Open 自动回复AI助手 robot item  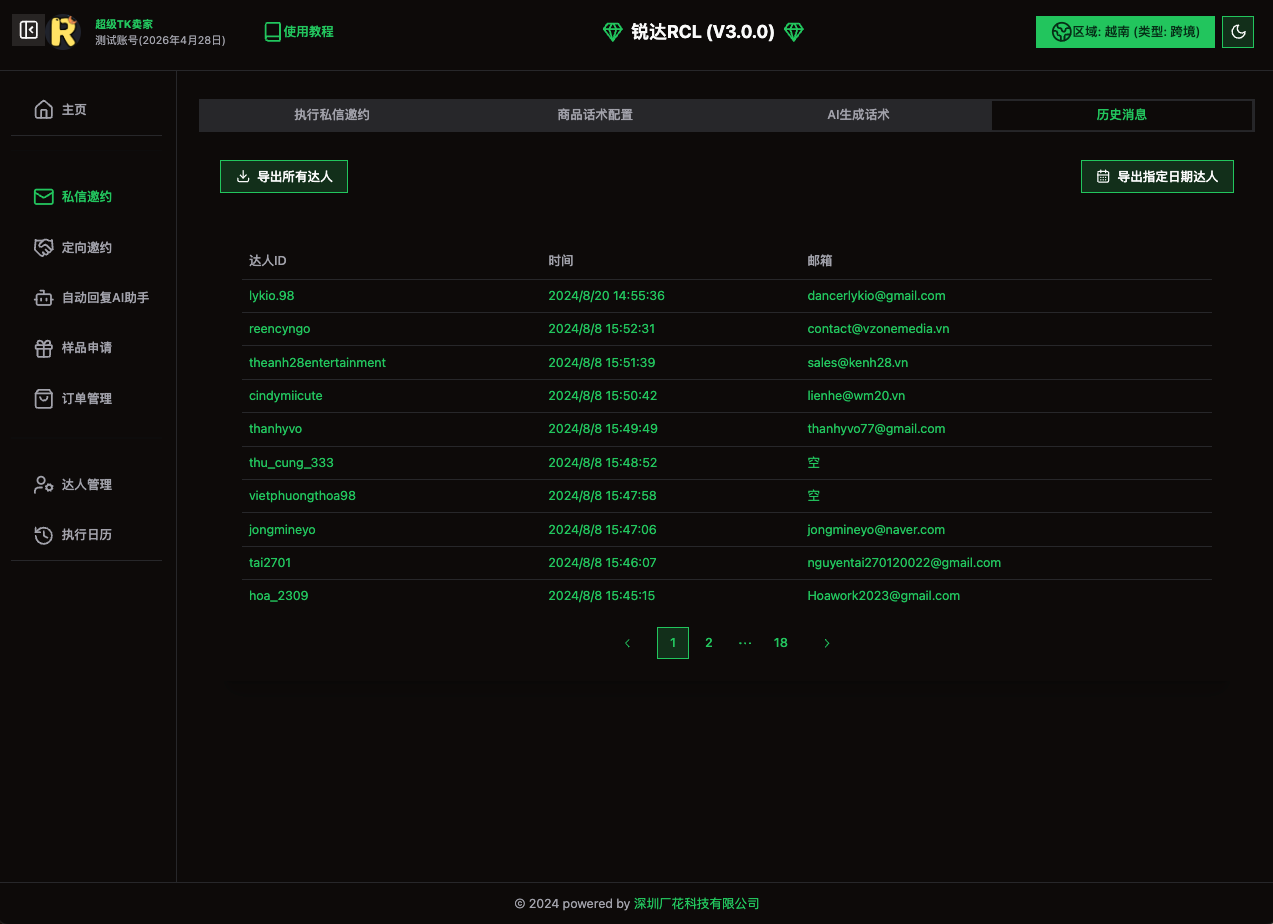(104, 298)
